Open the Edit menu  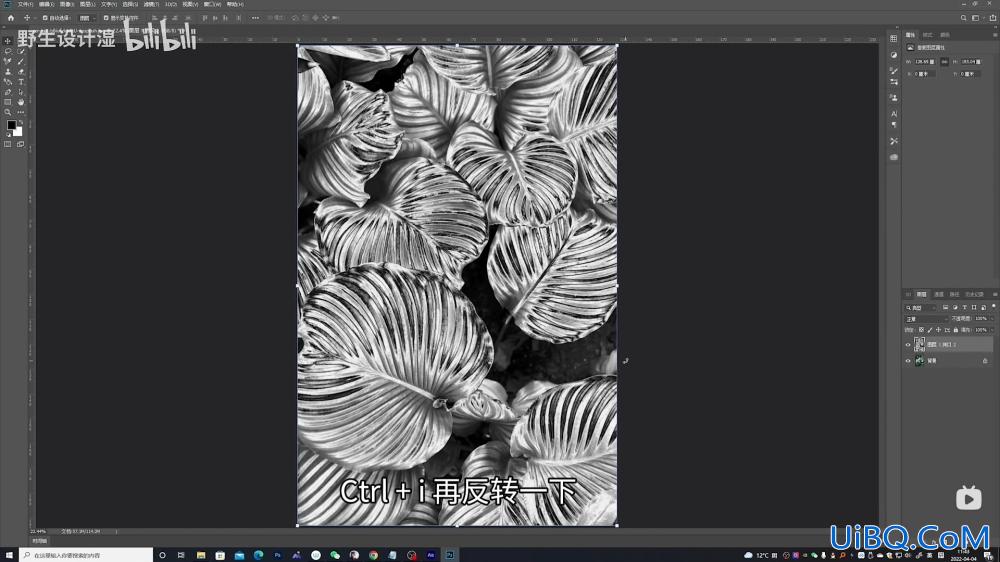click(x=46, y=4)
